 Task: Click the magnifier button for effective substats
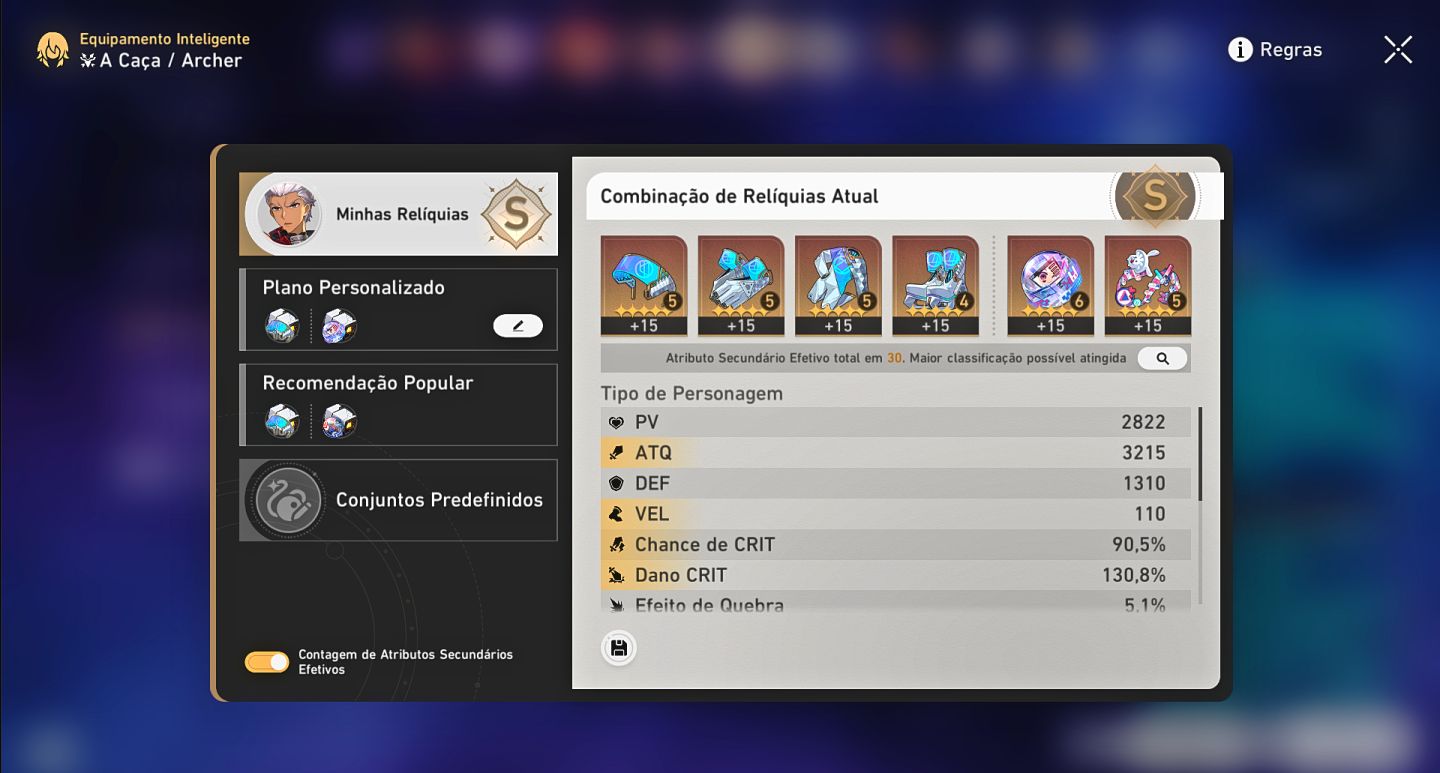coord(1162,358)
